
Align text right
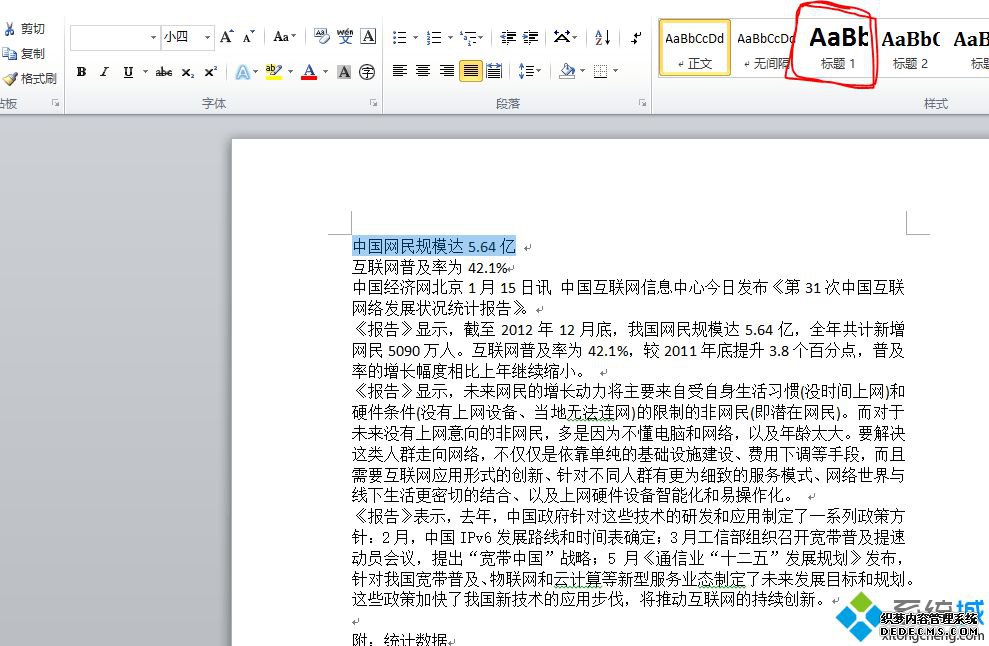(447, 71)
